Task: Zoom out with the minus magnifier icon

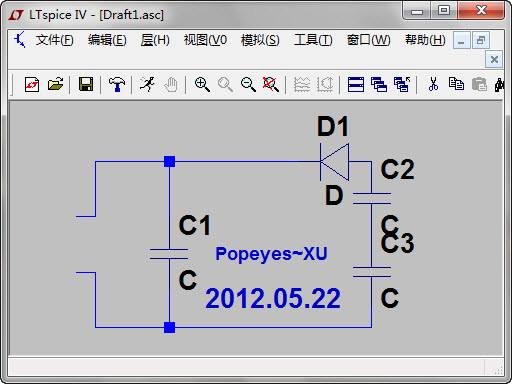Action: click(x=248, y=84)
